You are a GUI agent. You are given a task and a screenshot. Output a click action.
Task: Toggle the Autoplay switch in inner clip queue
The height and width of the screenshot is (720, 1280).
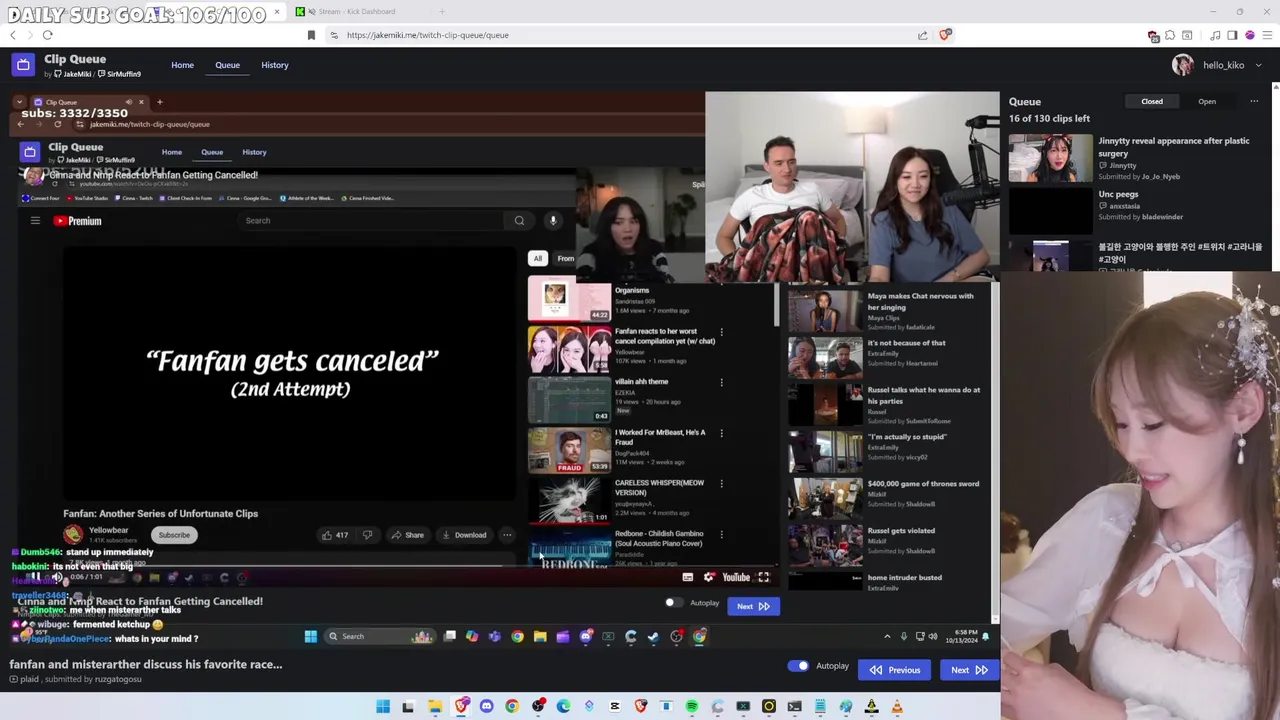pos(673,603)
